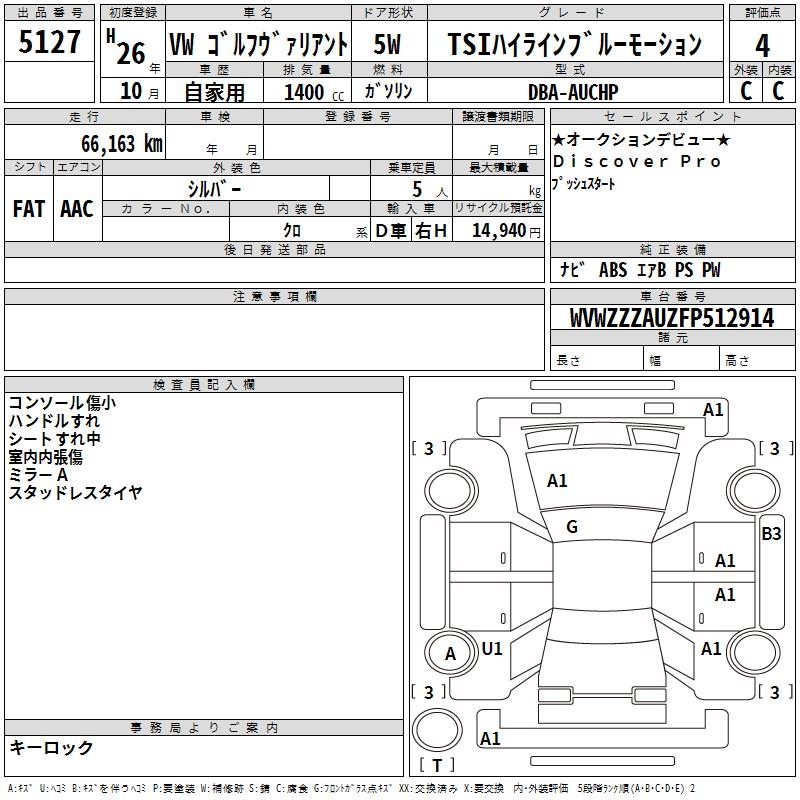Select the U1 dent mark on diagram
Screen dimensions: 800x800
492,648
